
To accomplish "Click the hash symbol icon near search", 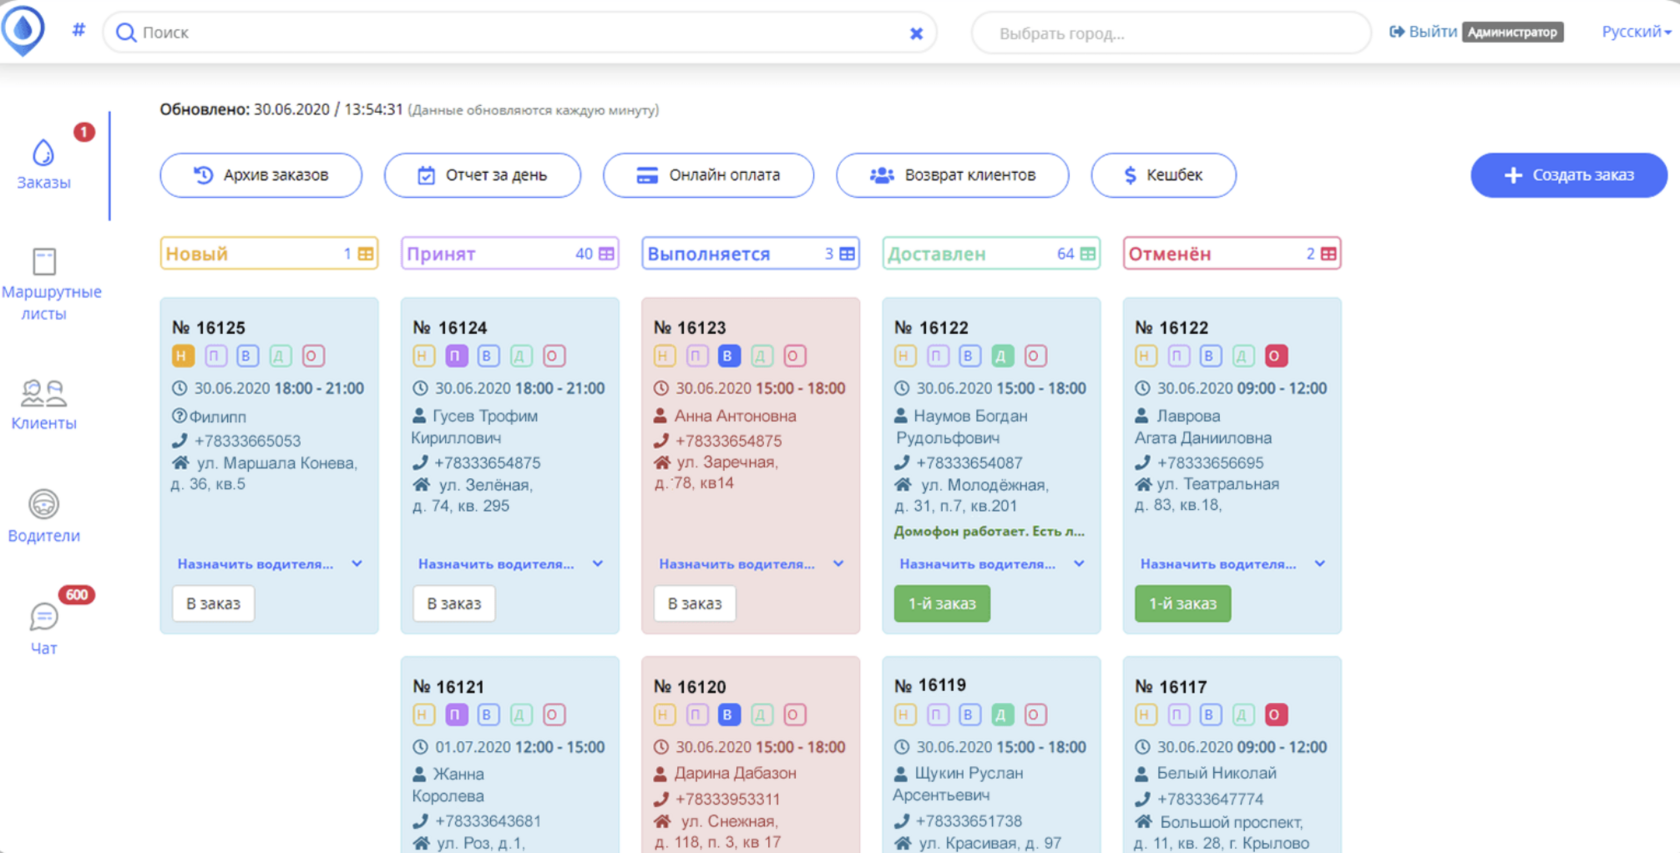I will [79, 30].
